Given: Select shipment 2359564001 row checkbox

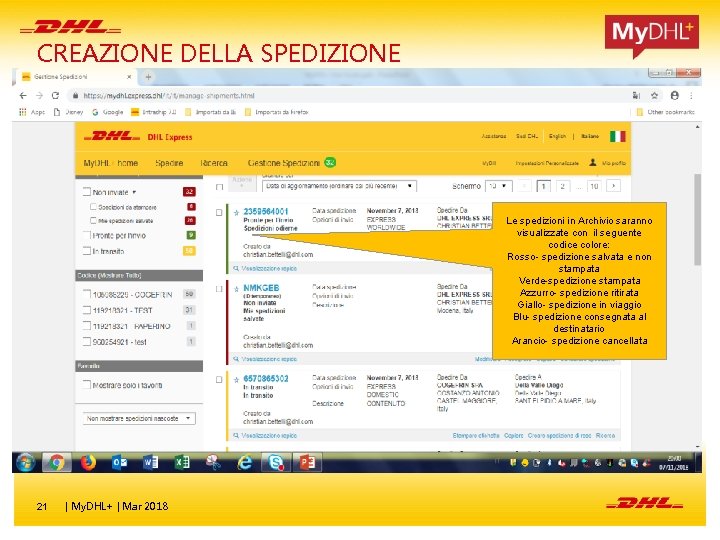Looking at the screenshot, I should coord(219,213).
